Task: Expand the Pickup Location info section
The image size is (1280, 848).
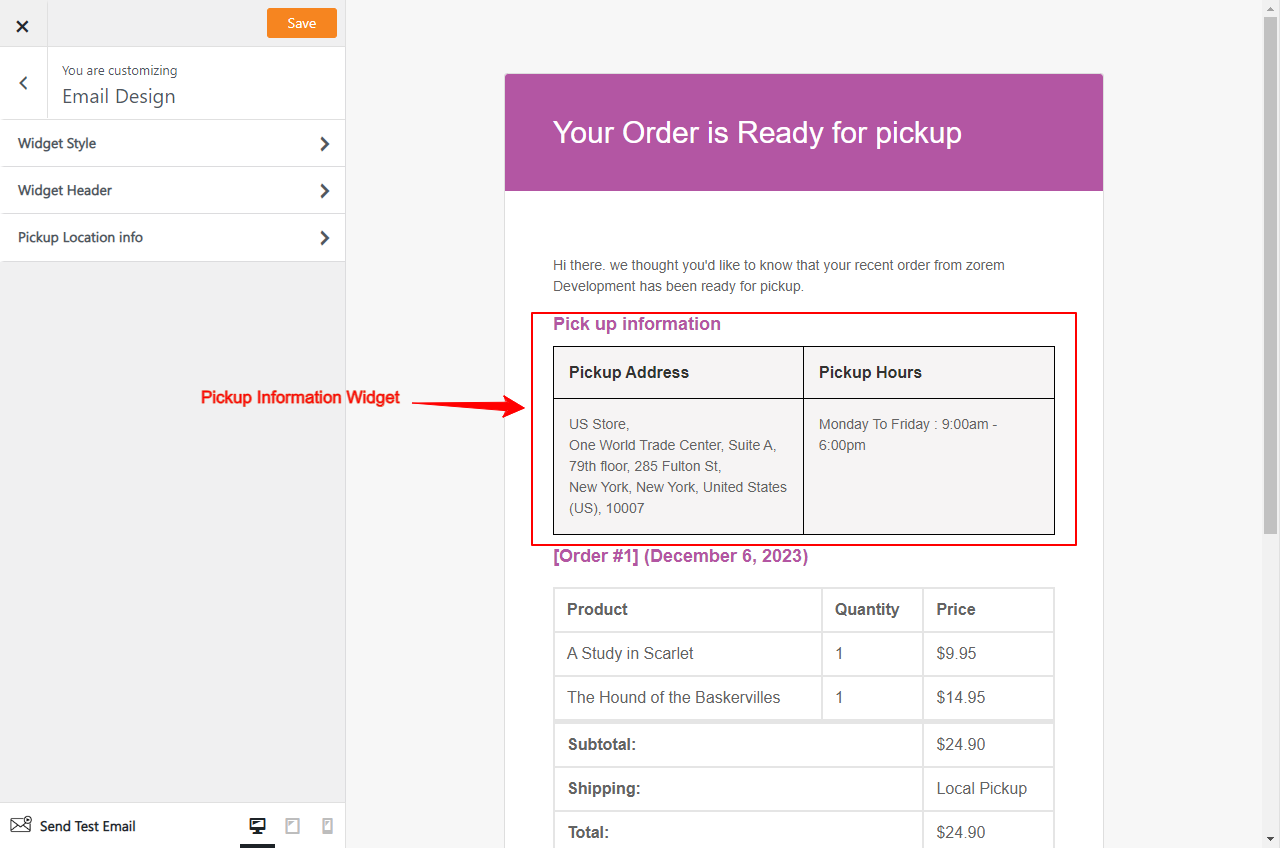Action: pos(150,238)
